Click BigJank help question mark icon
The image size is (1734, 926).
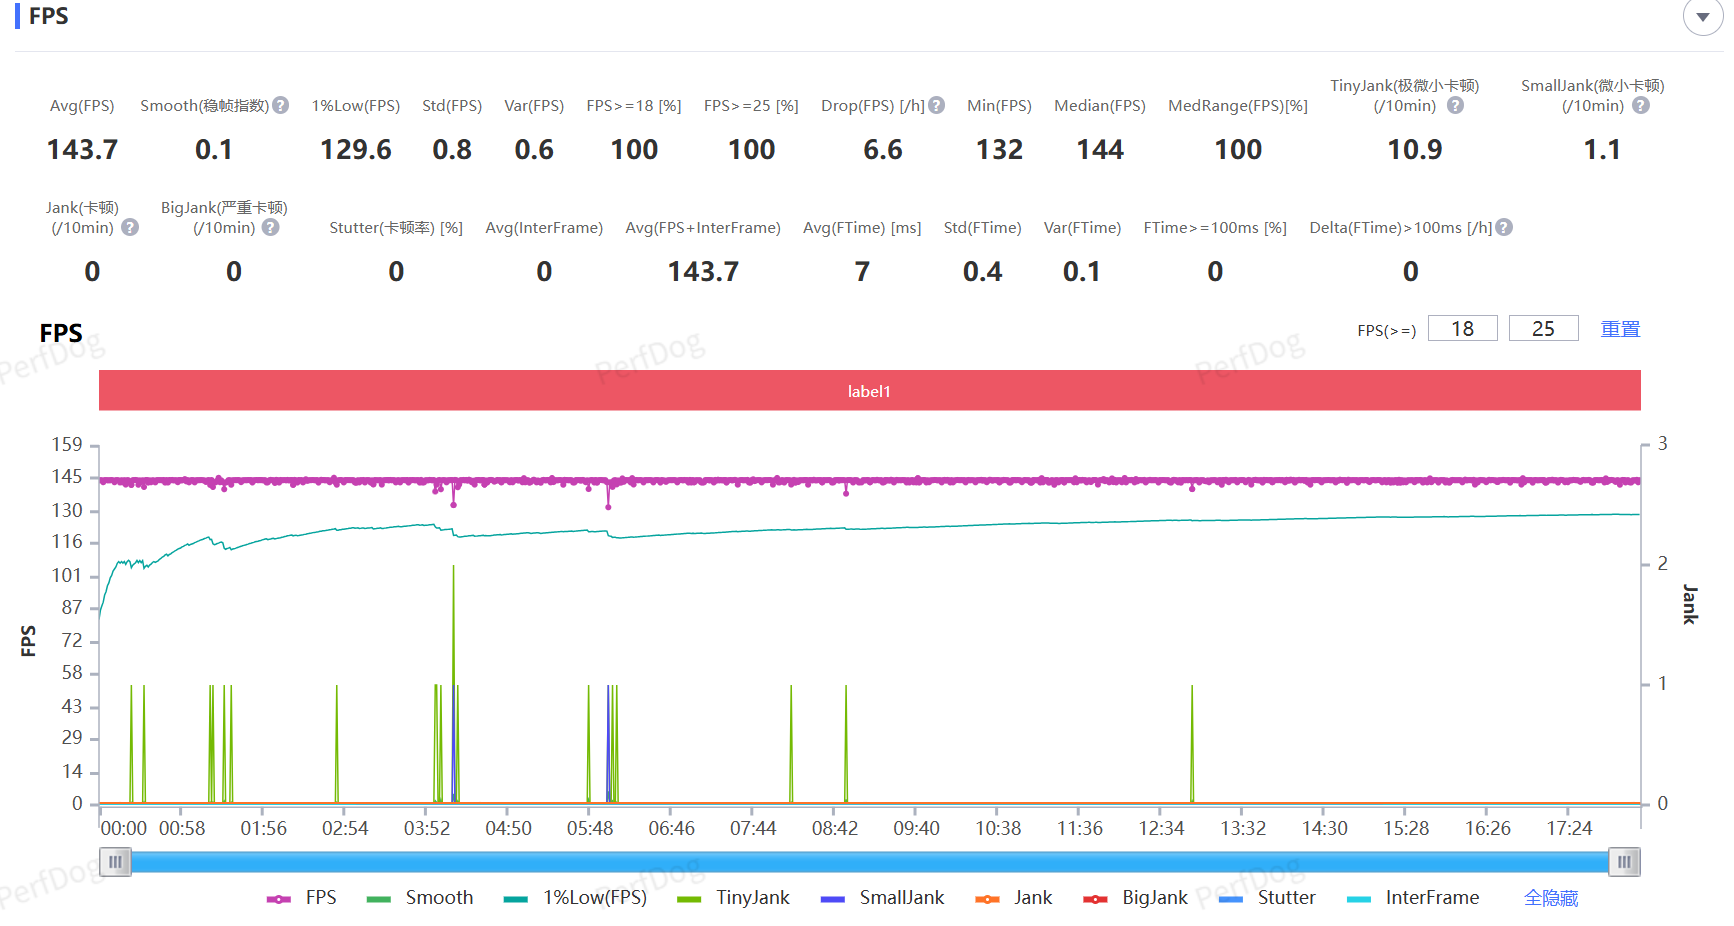point(271,227)
